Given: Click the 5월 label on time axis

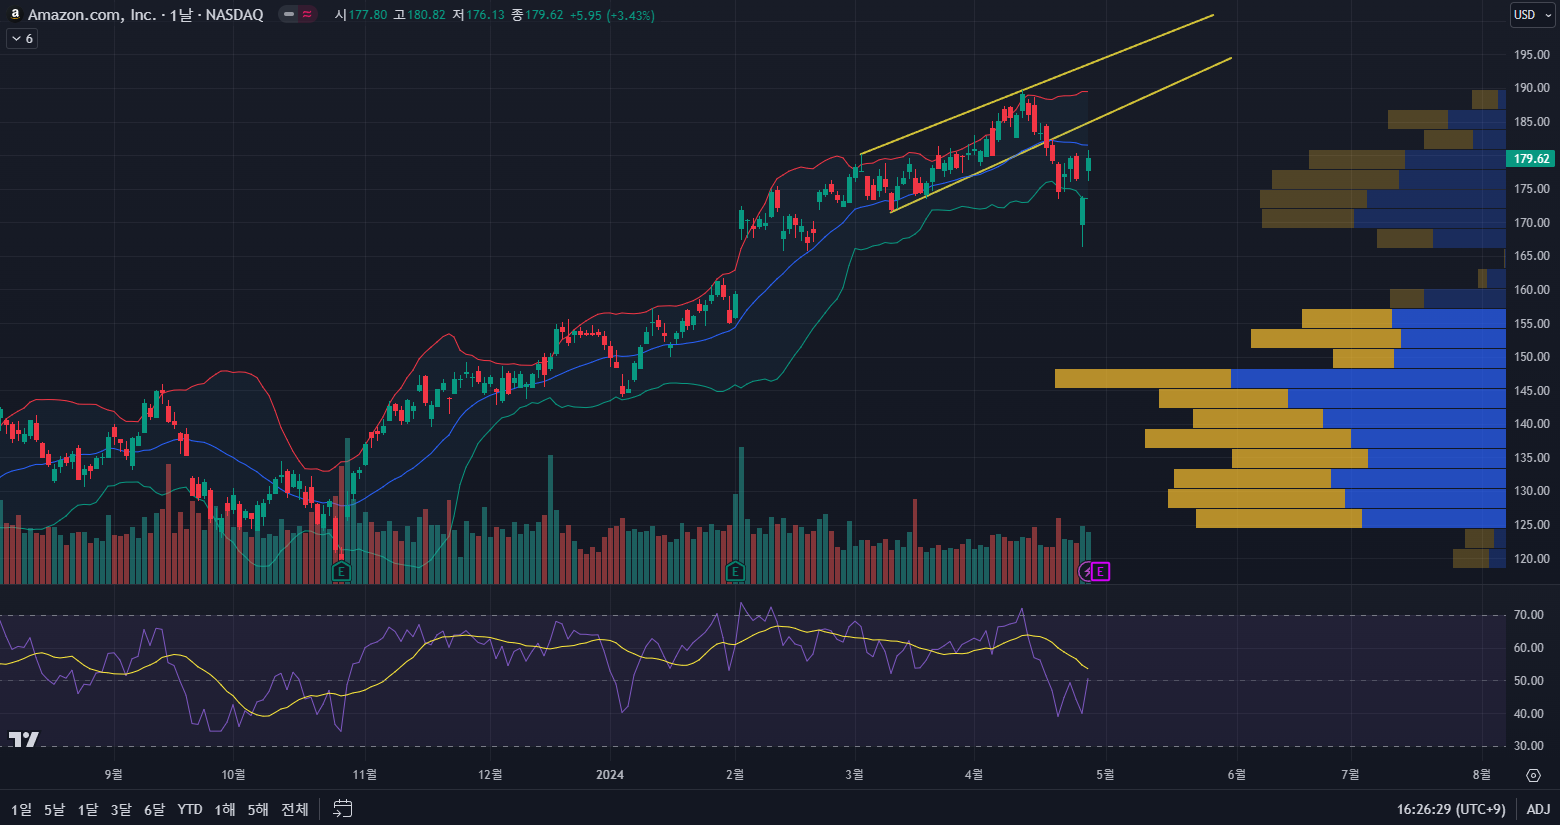Looking at the screenshot, I should coord(1104,775).
